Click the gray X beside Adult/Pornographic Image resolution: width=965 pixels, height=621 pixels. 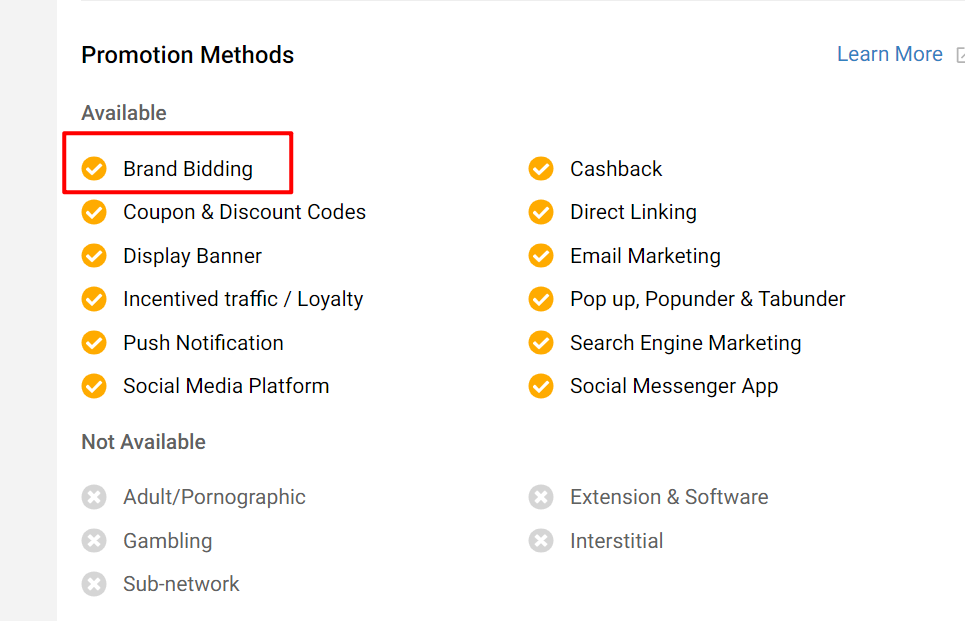(x=94, y=497)
